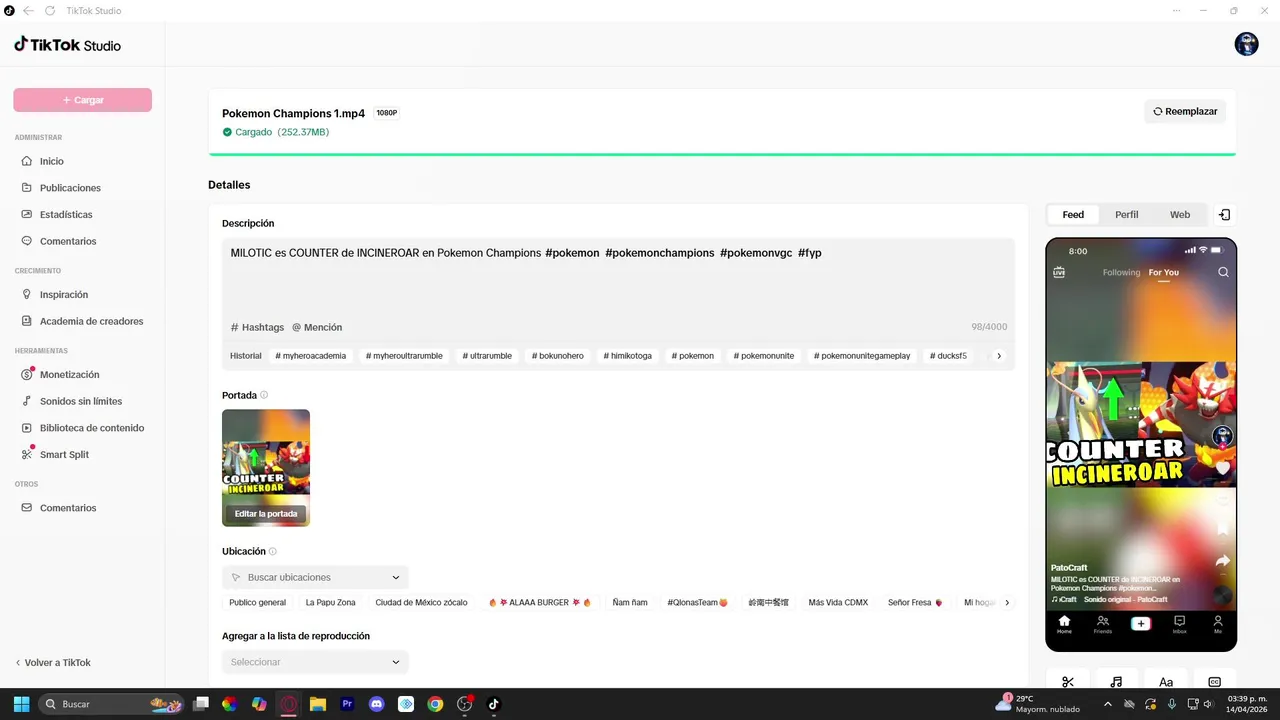This screenshot has width=1280, height=720.
Task: Click the Windows Start button
Action: (x=21, y=704)
